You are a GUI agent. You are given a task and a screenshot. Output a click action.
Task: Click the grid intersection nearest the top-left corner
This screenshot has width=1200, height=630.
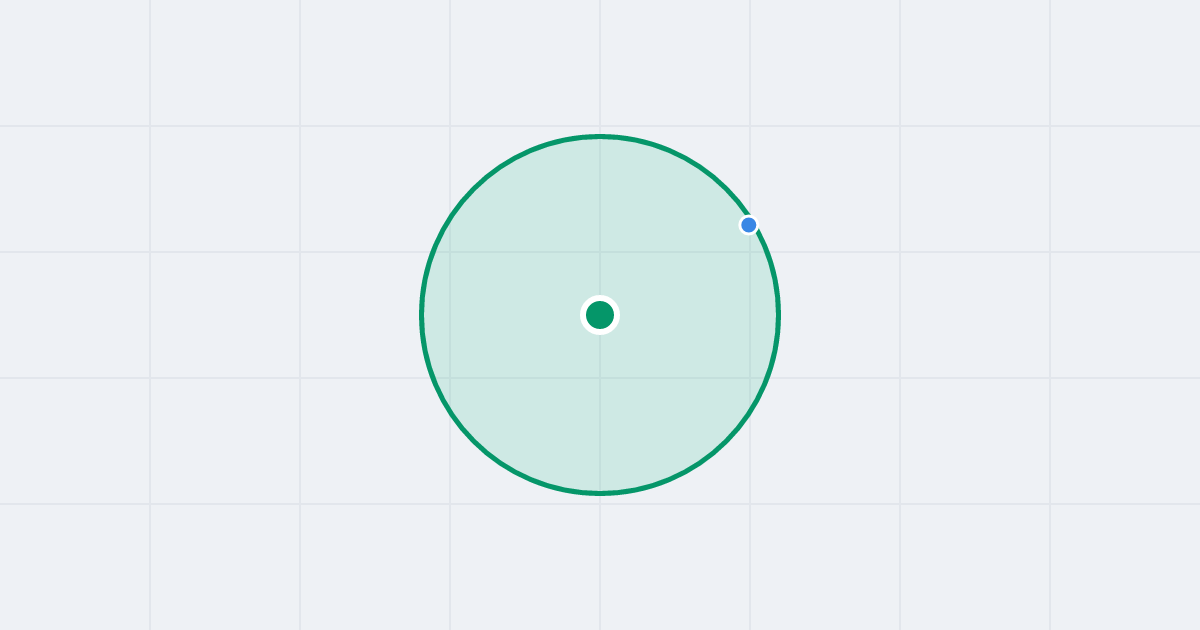tap(150, 126)
